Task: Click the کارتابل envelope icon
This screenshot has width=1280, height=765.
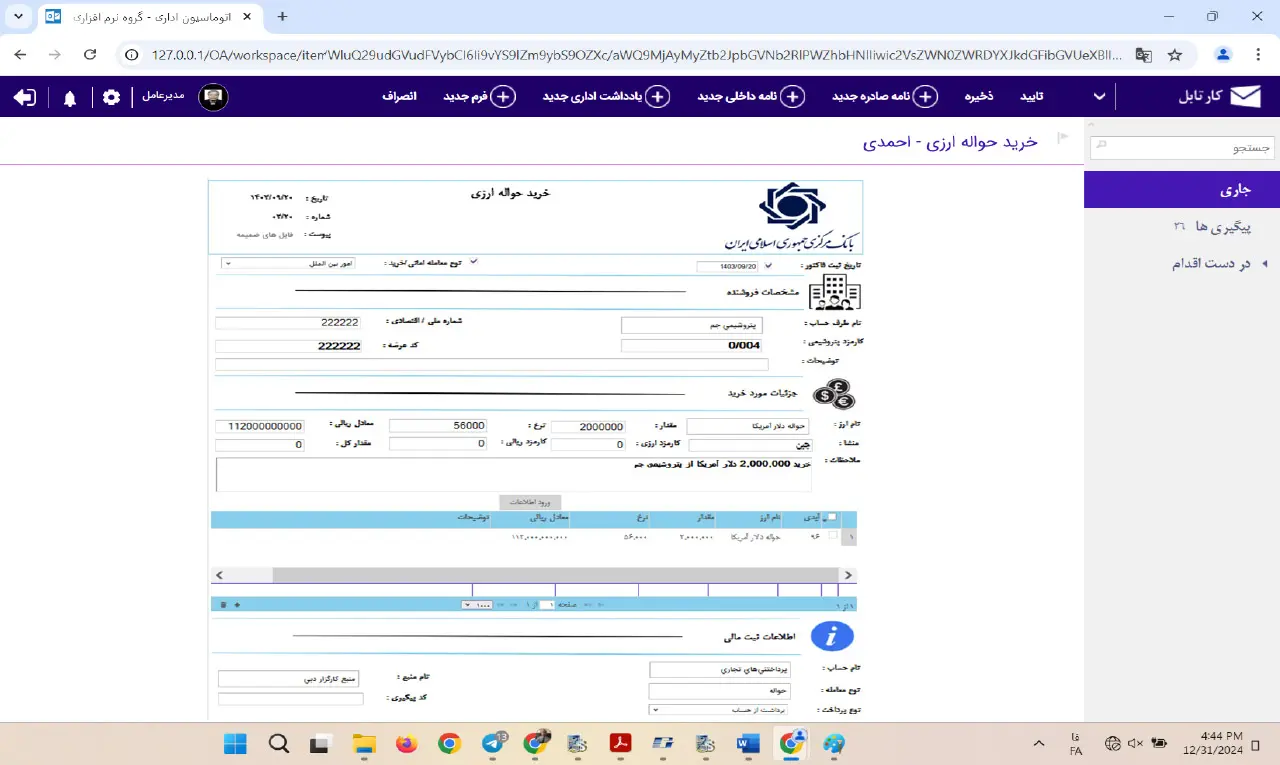Action: click(x=1245, y=97)
